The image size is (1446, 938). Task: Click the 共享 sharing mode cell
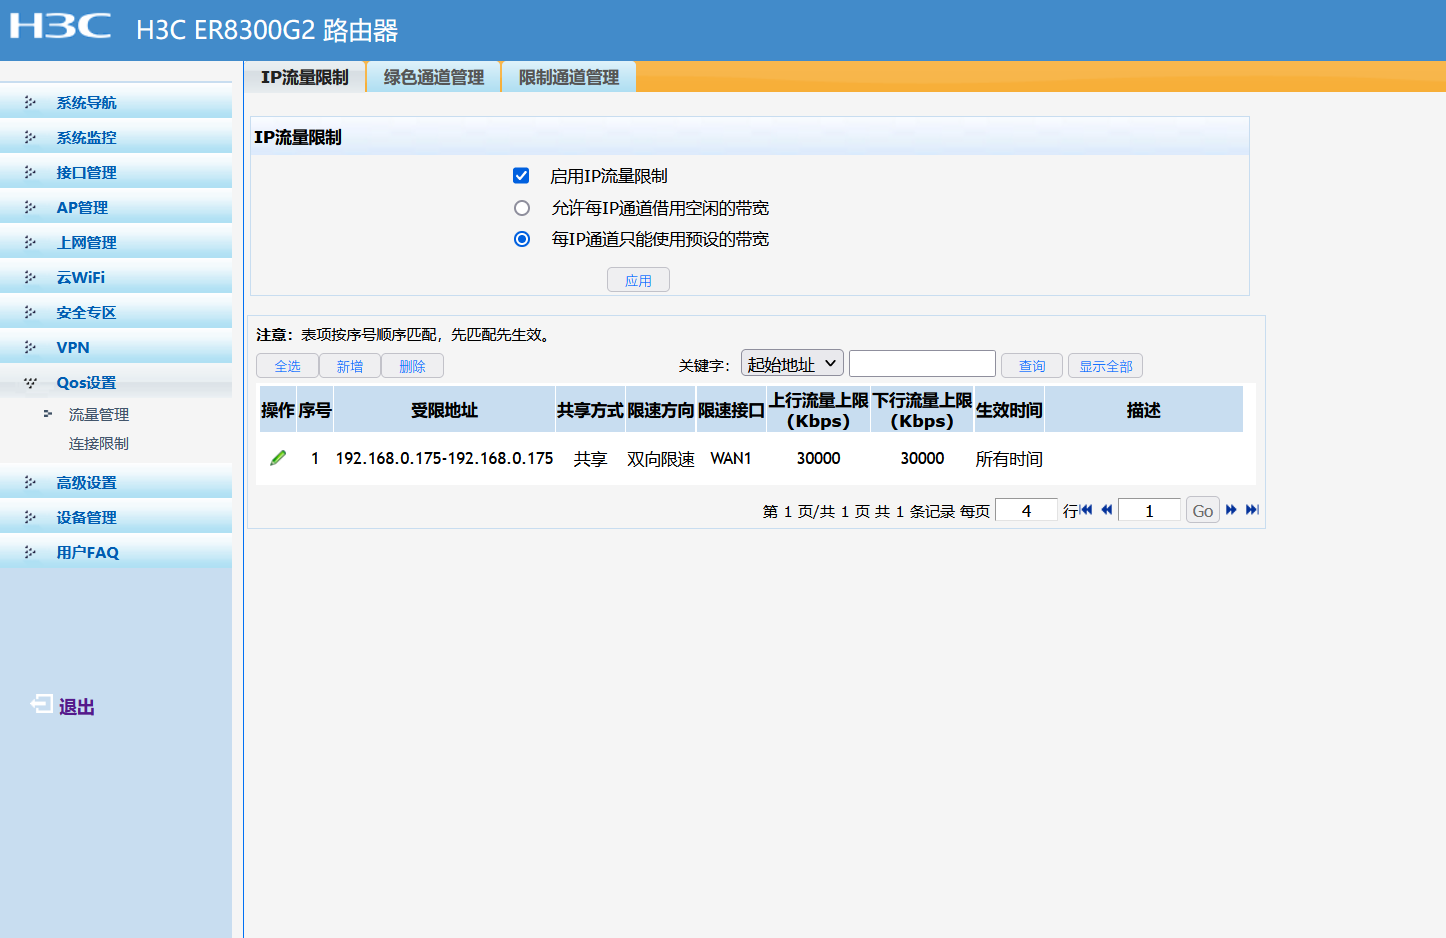point(590,459)
